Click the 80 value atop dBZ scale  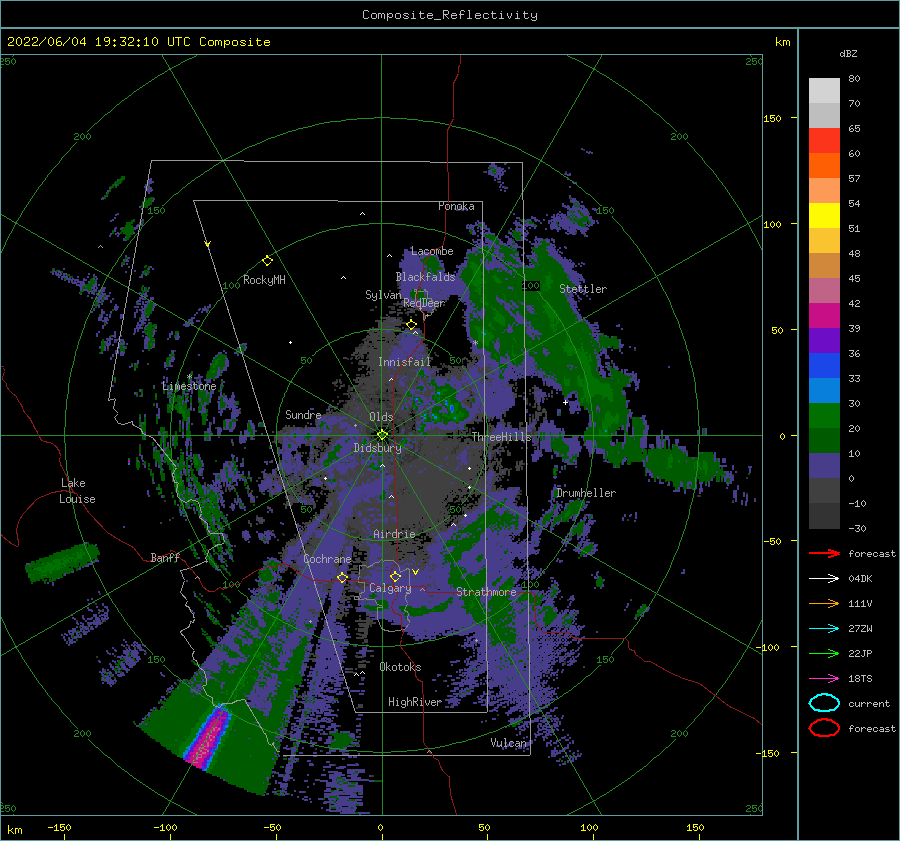(x=854, y=79)
